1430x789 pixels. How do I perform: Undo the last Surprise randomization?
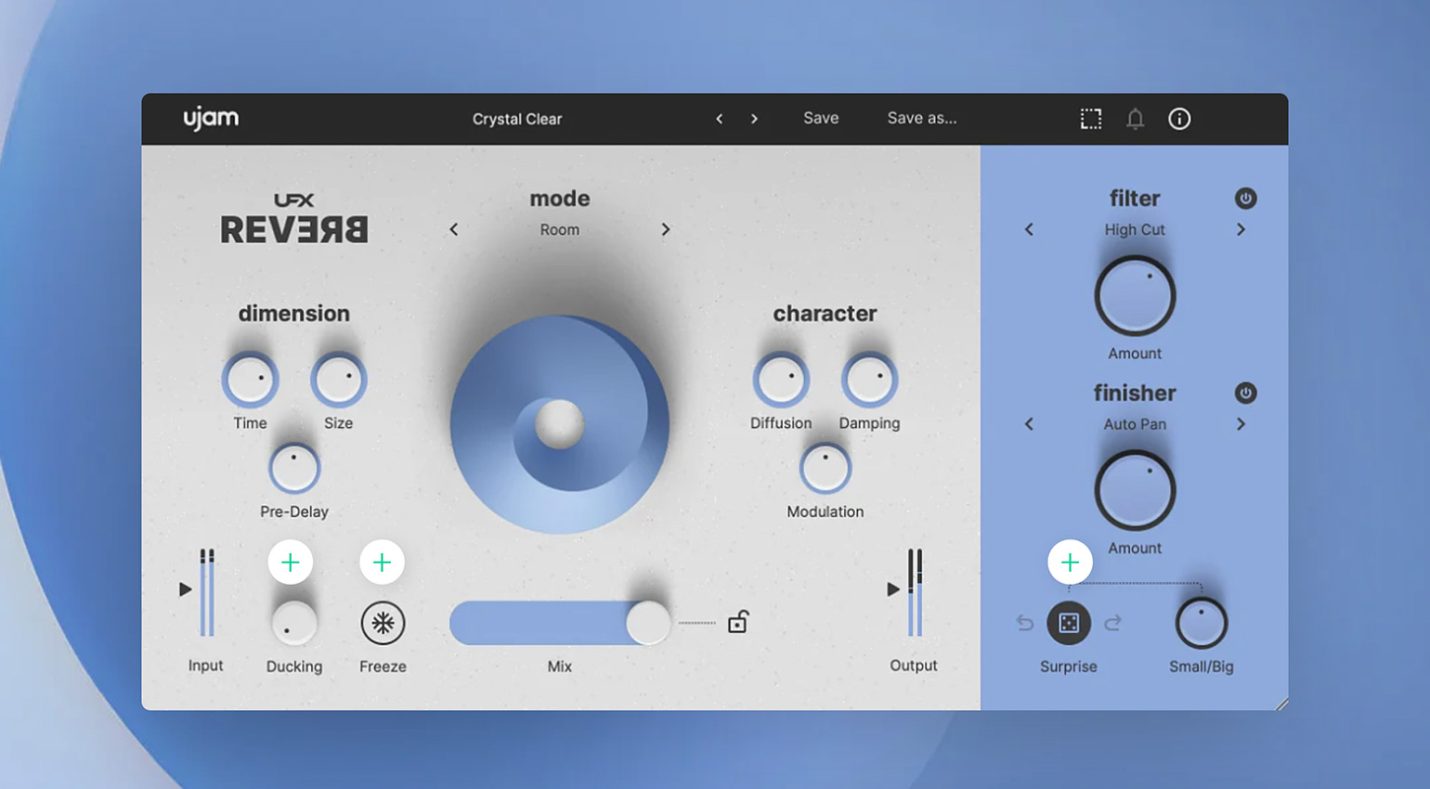tap(1024, 624)
